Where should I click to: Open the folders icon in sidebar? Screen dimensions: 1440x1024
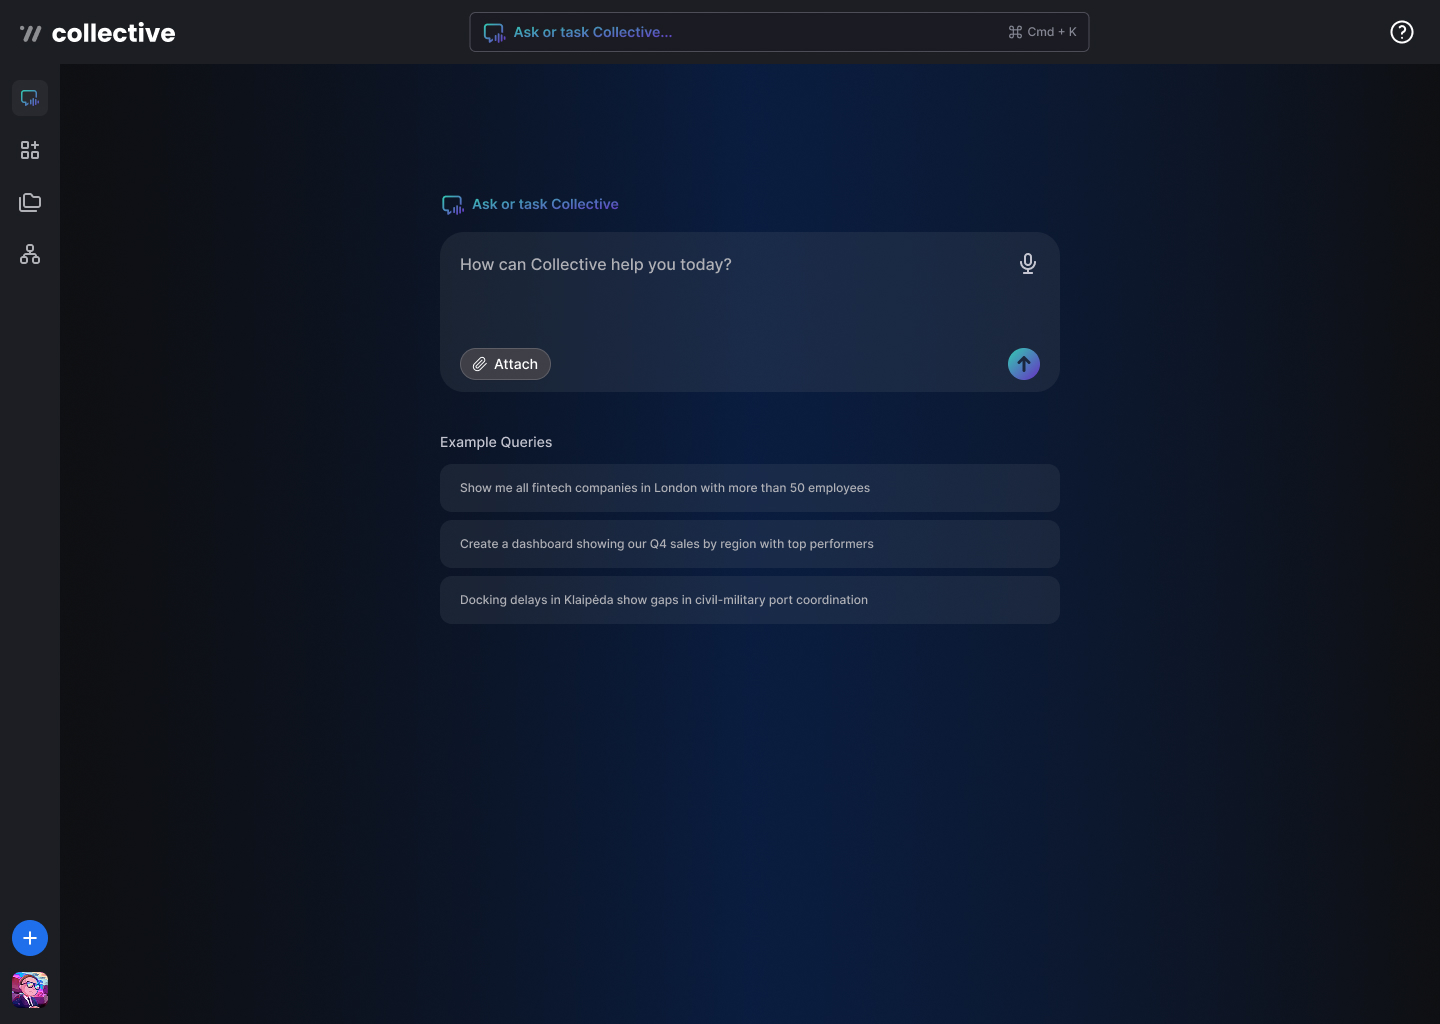[30, 202]
